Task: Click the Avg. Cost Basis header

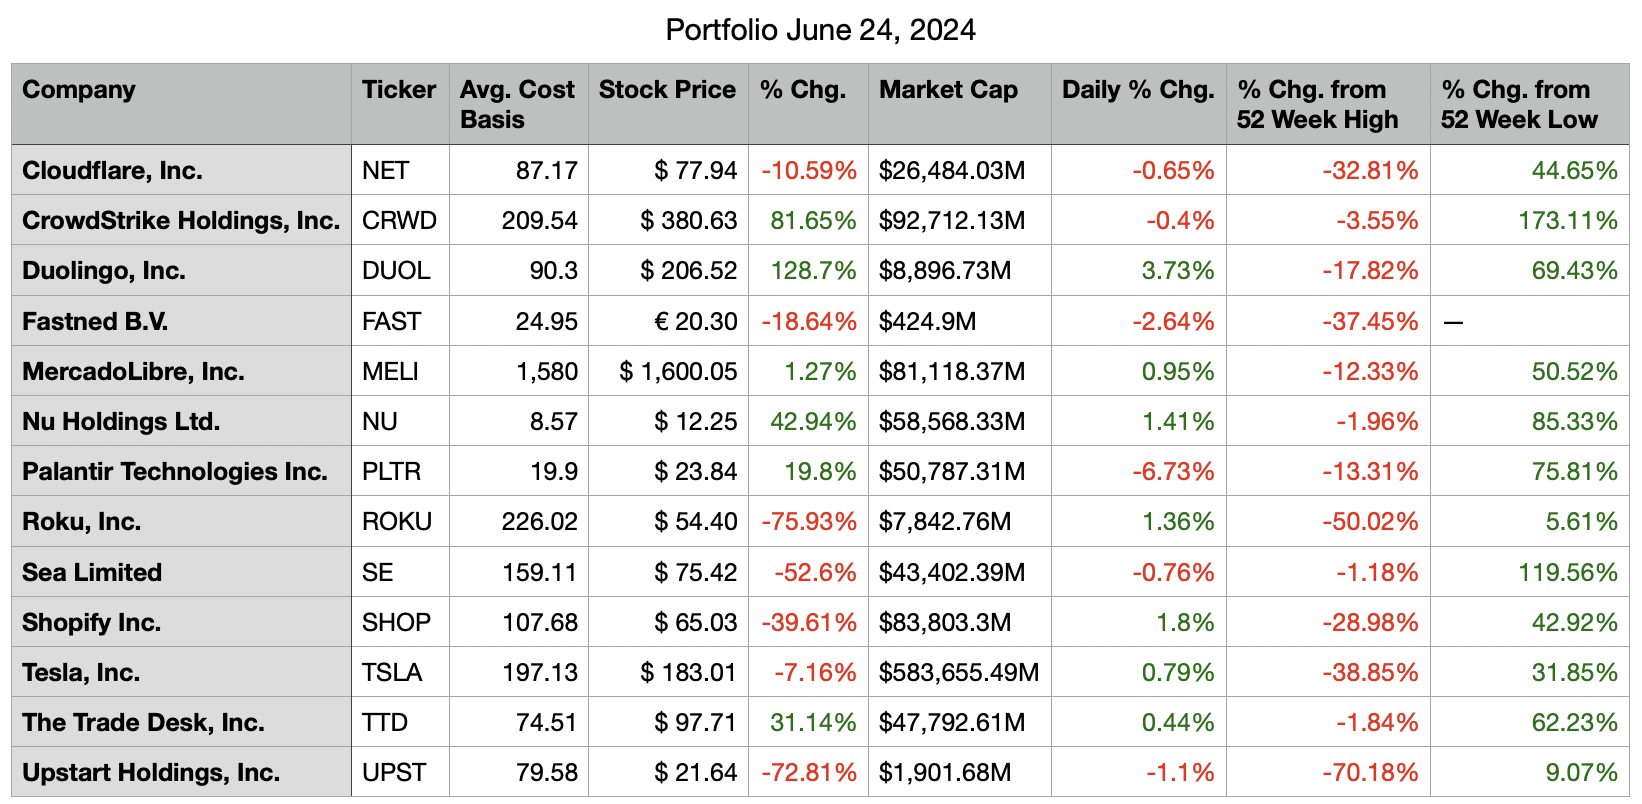Action: point(517,104)
